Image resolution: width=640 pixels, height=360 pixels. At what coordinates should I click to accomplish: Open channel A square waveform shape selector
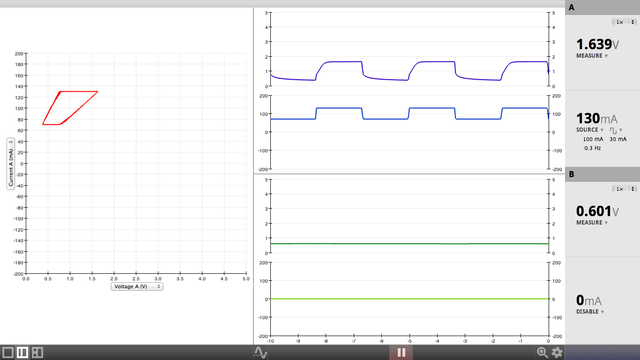[x=616, y=130]
